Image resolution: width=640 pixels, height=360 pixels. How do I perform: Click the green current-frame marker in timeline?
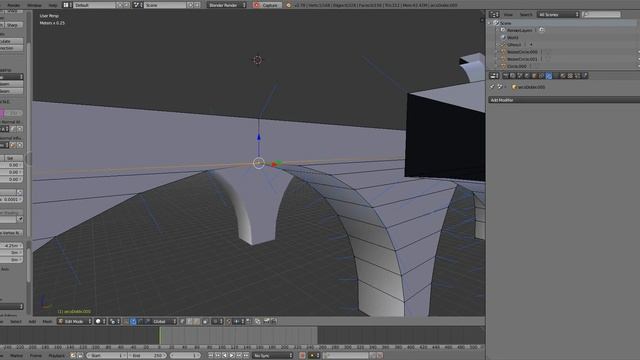coord(160,335)
